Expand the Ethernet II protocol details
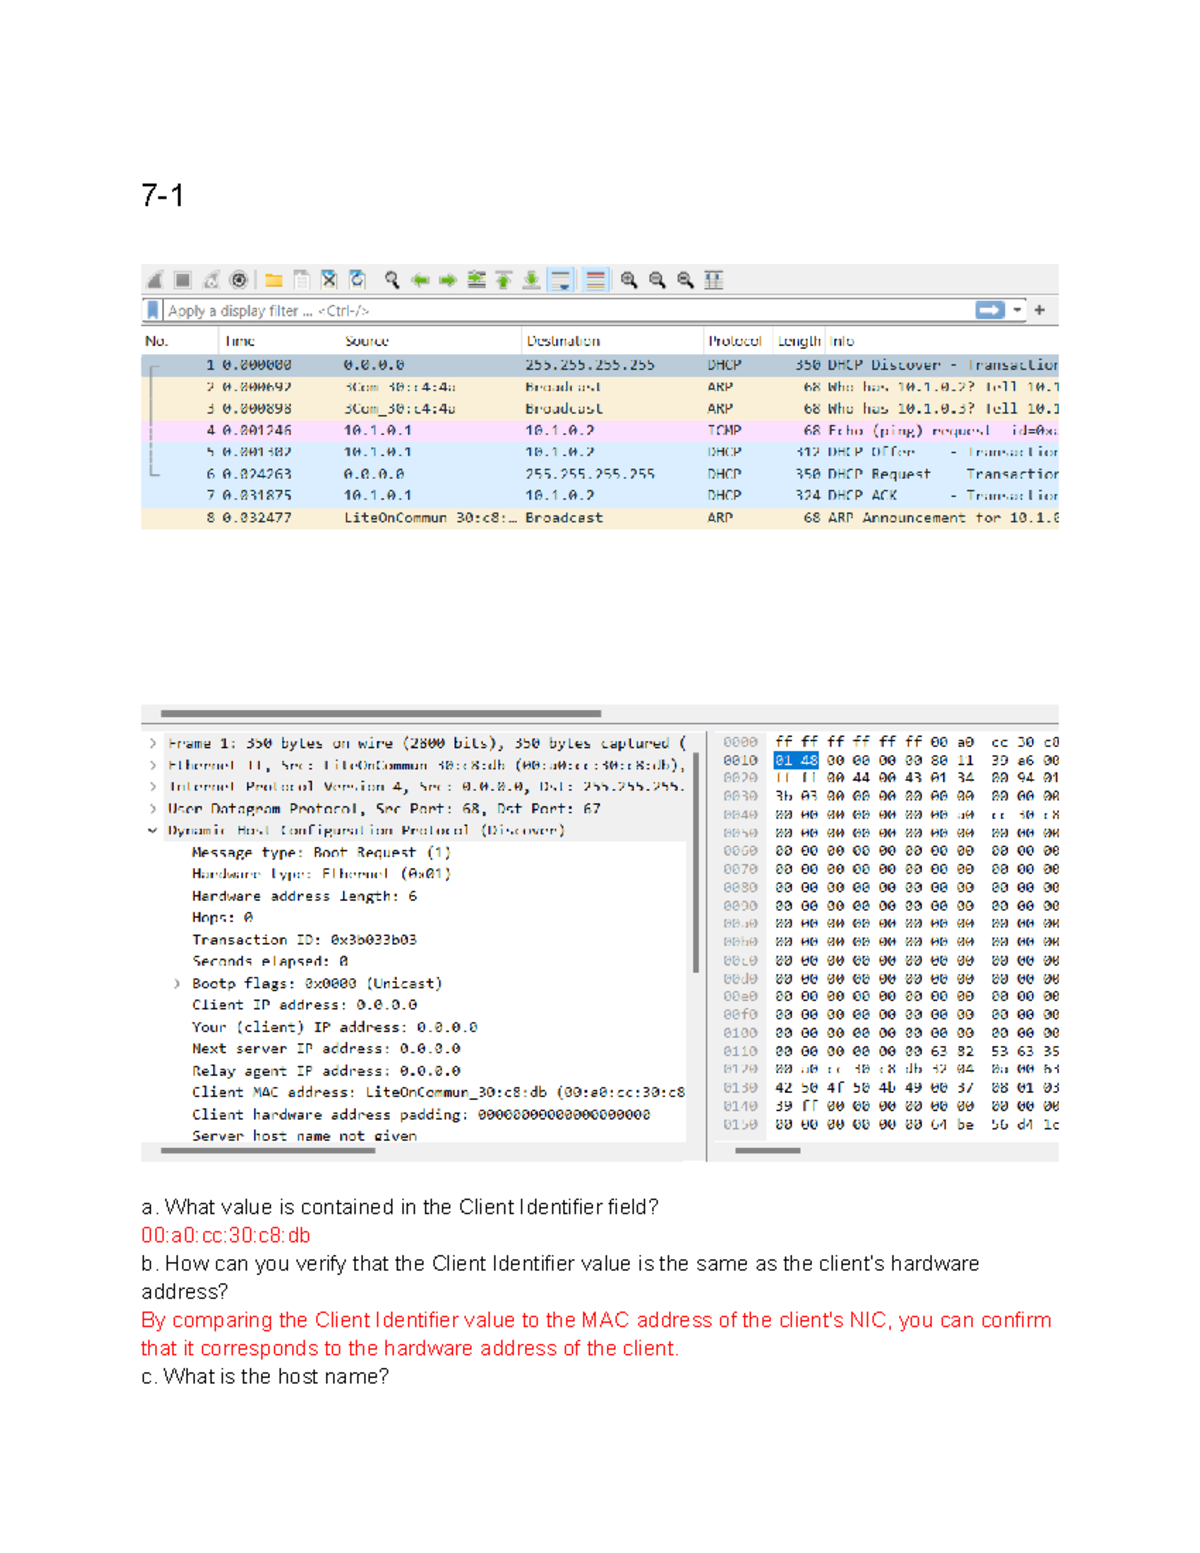The image size is (1200, 1553). pos(152,765)
